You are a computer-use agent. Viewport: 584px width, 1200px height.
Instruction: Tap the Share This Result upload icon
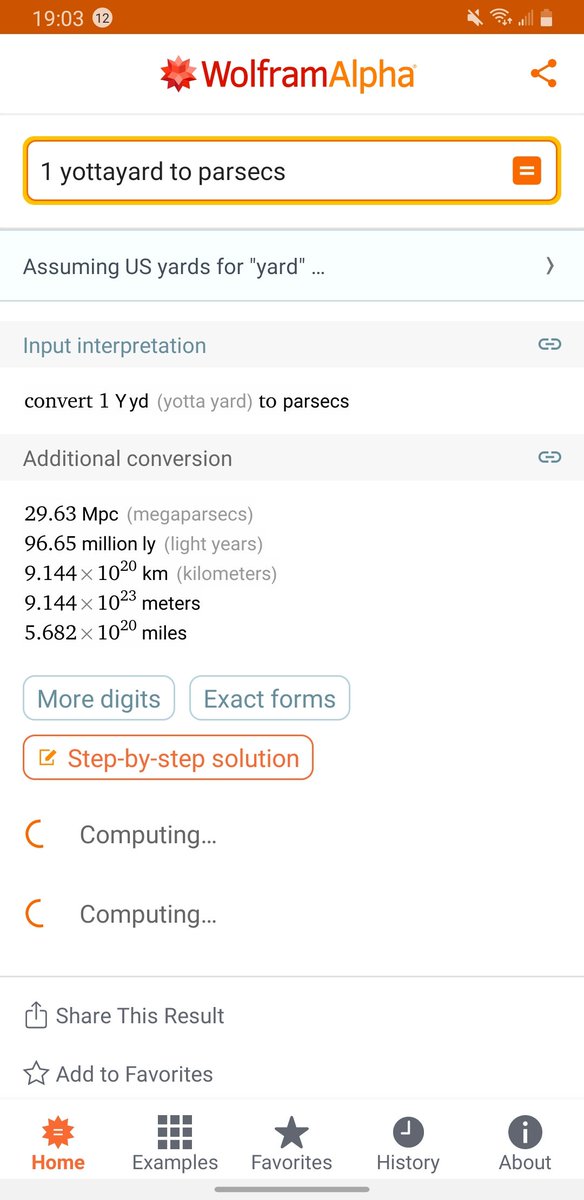(x=36, y=1015)
